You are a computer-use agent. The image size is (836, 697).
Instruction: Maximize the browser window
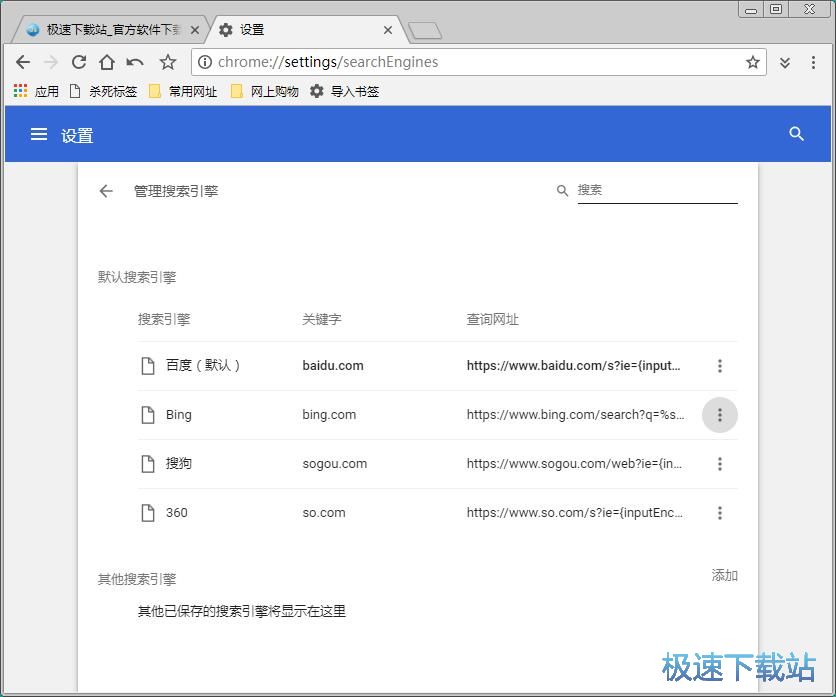(776, 9)
